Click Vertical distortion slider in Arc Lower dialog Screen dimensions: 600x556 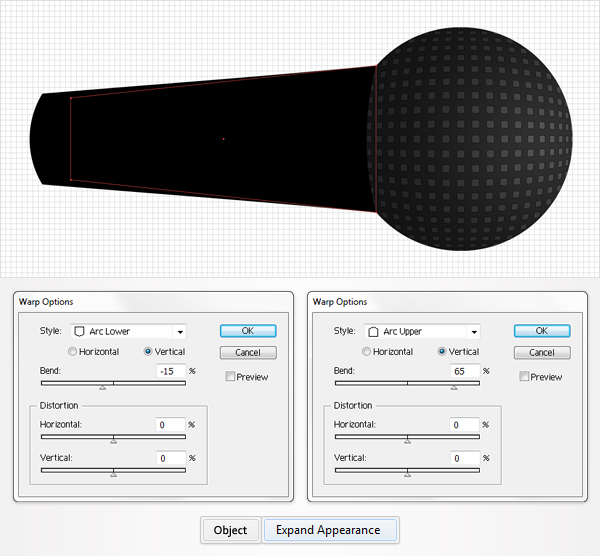[113, 471]
